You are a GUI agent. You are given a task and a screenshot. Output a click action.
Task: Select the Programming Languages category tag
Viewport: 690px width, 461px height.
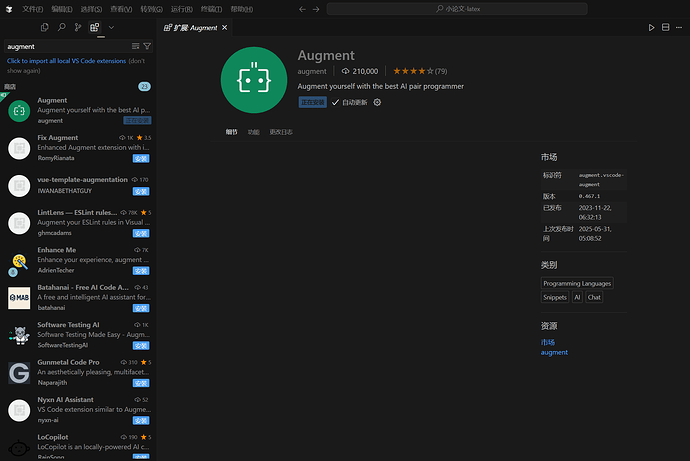pyautogui.click(x=577, y=283)
